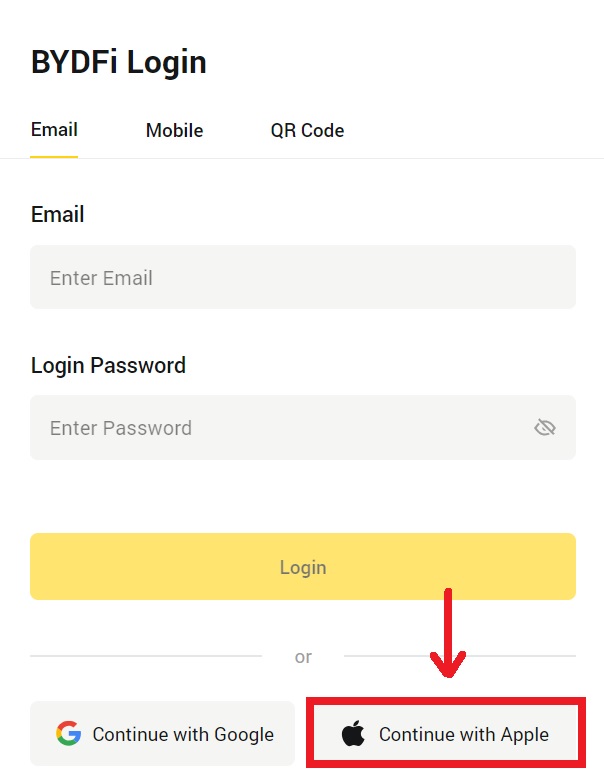Click the divider line left of "or"
The height and width of the screenshot is (773, 604).
[145, 656]
